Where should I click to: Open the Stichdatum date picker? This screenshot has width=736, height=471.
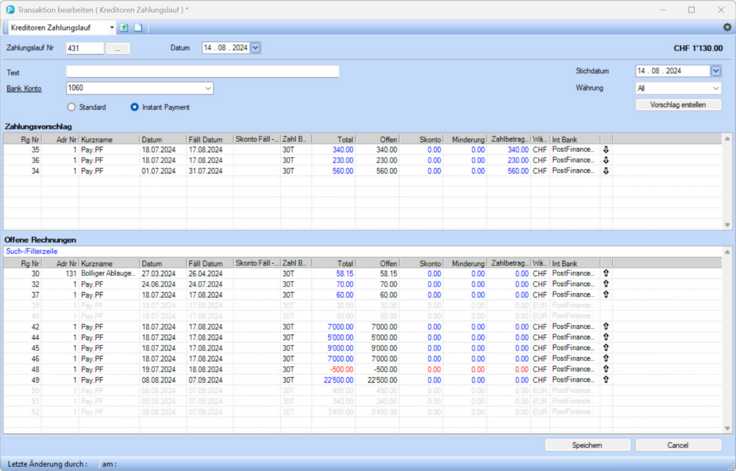click(x=716, y=71)
